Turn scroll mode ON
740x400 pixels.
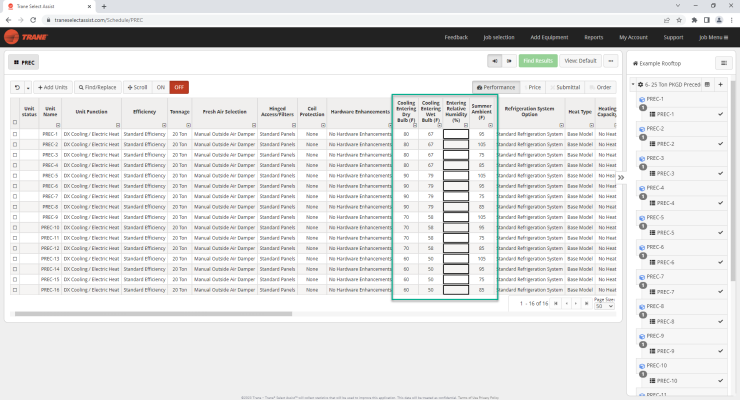pos(161,87)
